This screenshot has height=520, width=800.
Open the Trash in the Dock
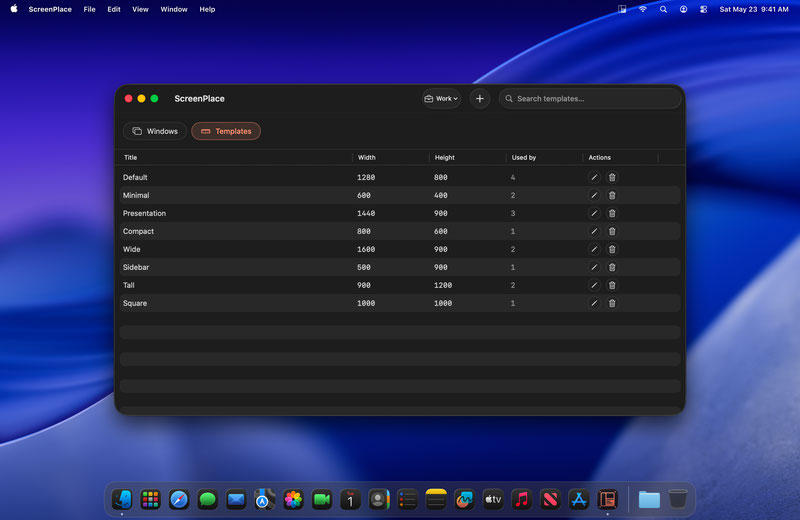click(x=678, y=499)
